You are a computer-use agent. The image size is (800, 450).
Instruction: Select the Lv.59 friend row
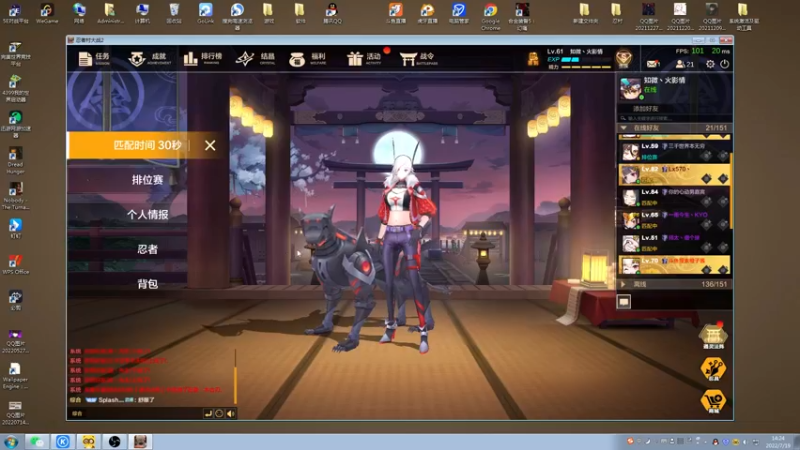673,152
